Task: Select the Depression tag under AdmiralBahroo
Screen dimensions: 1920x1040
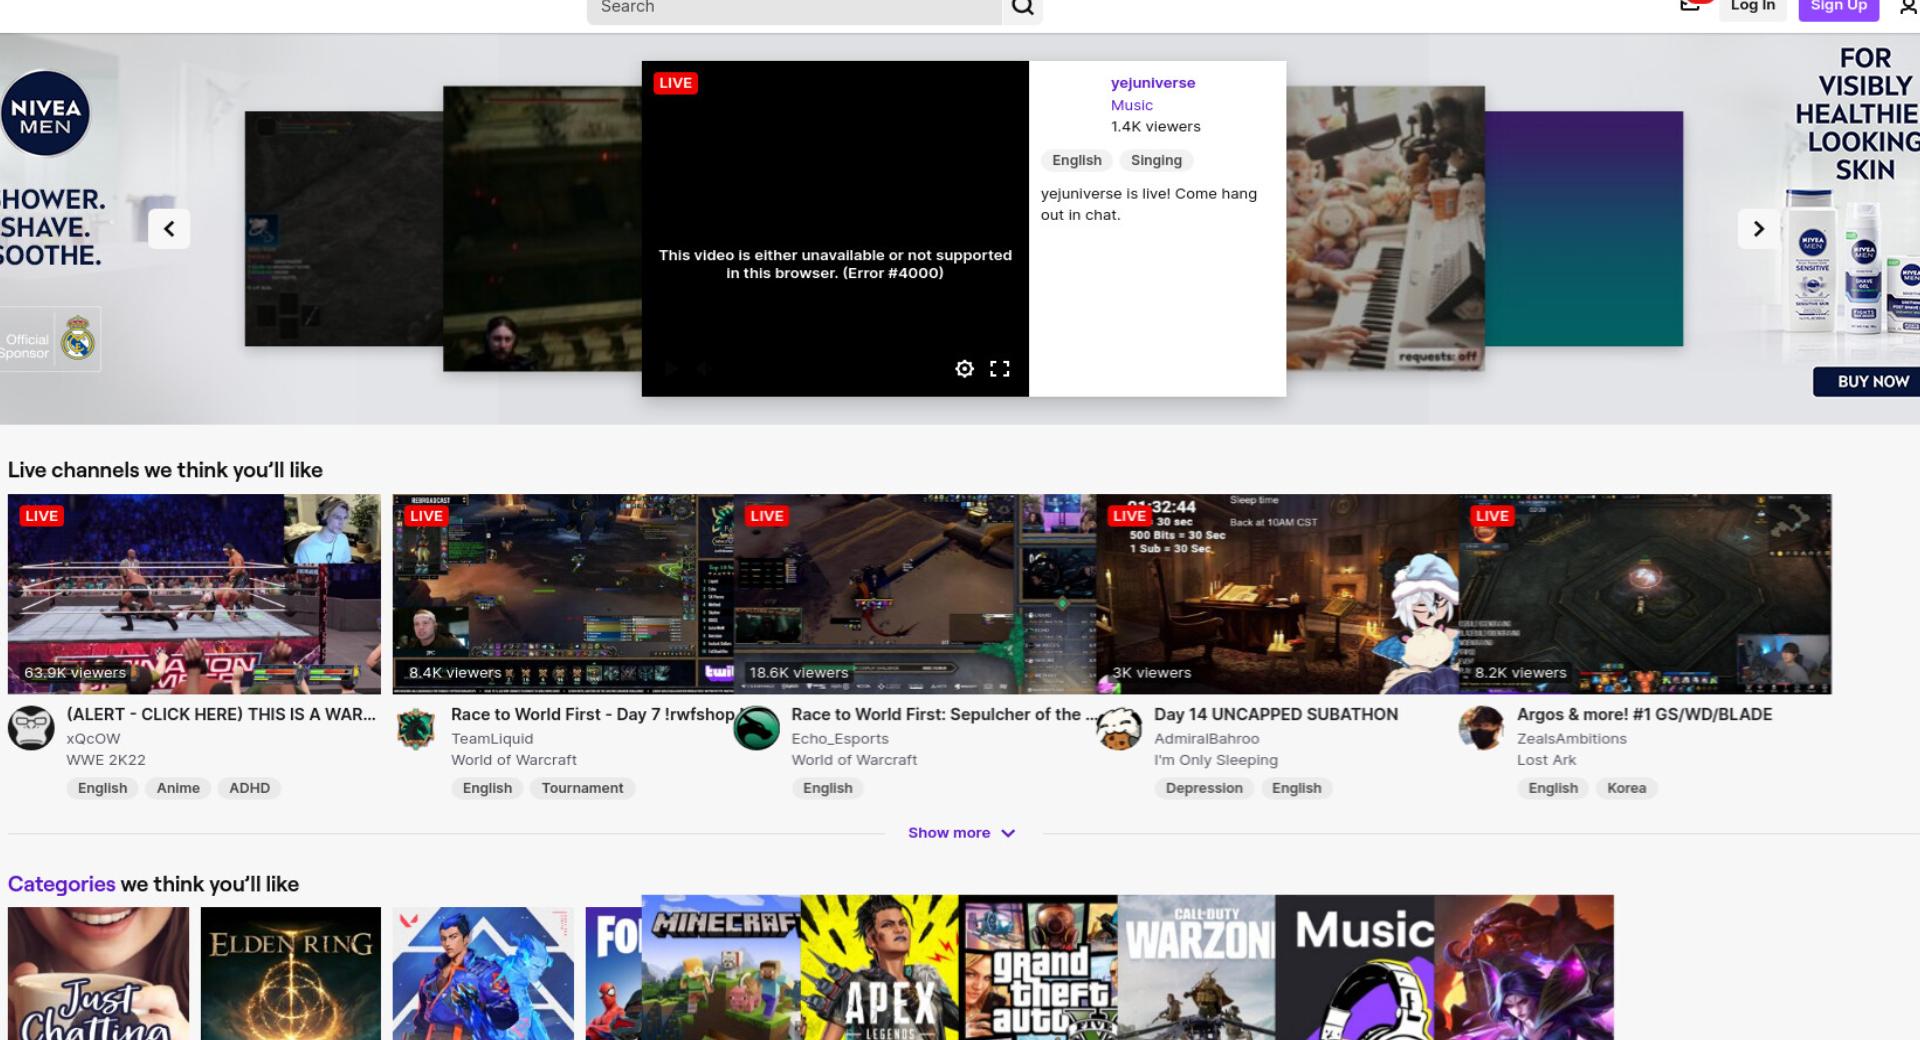Action: coord(1204,788)
